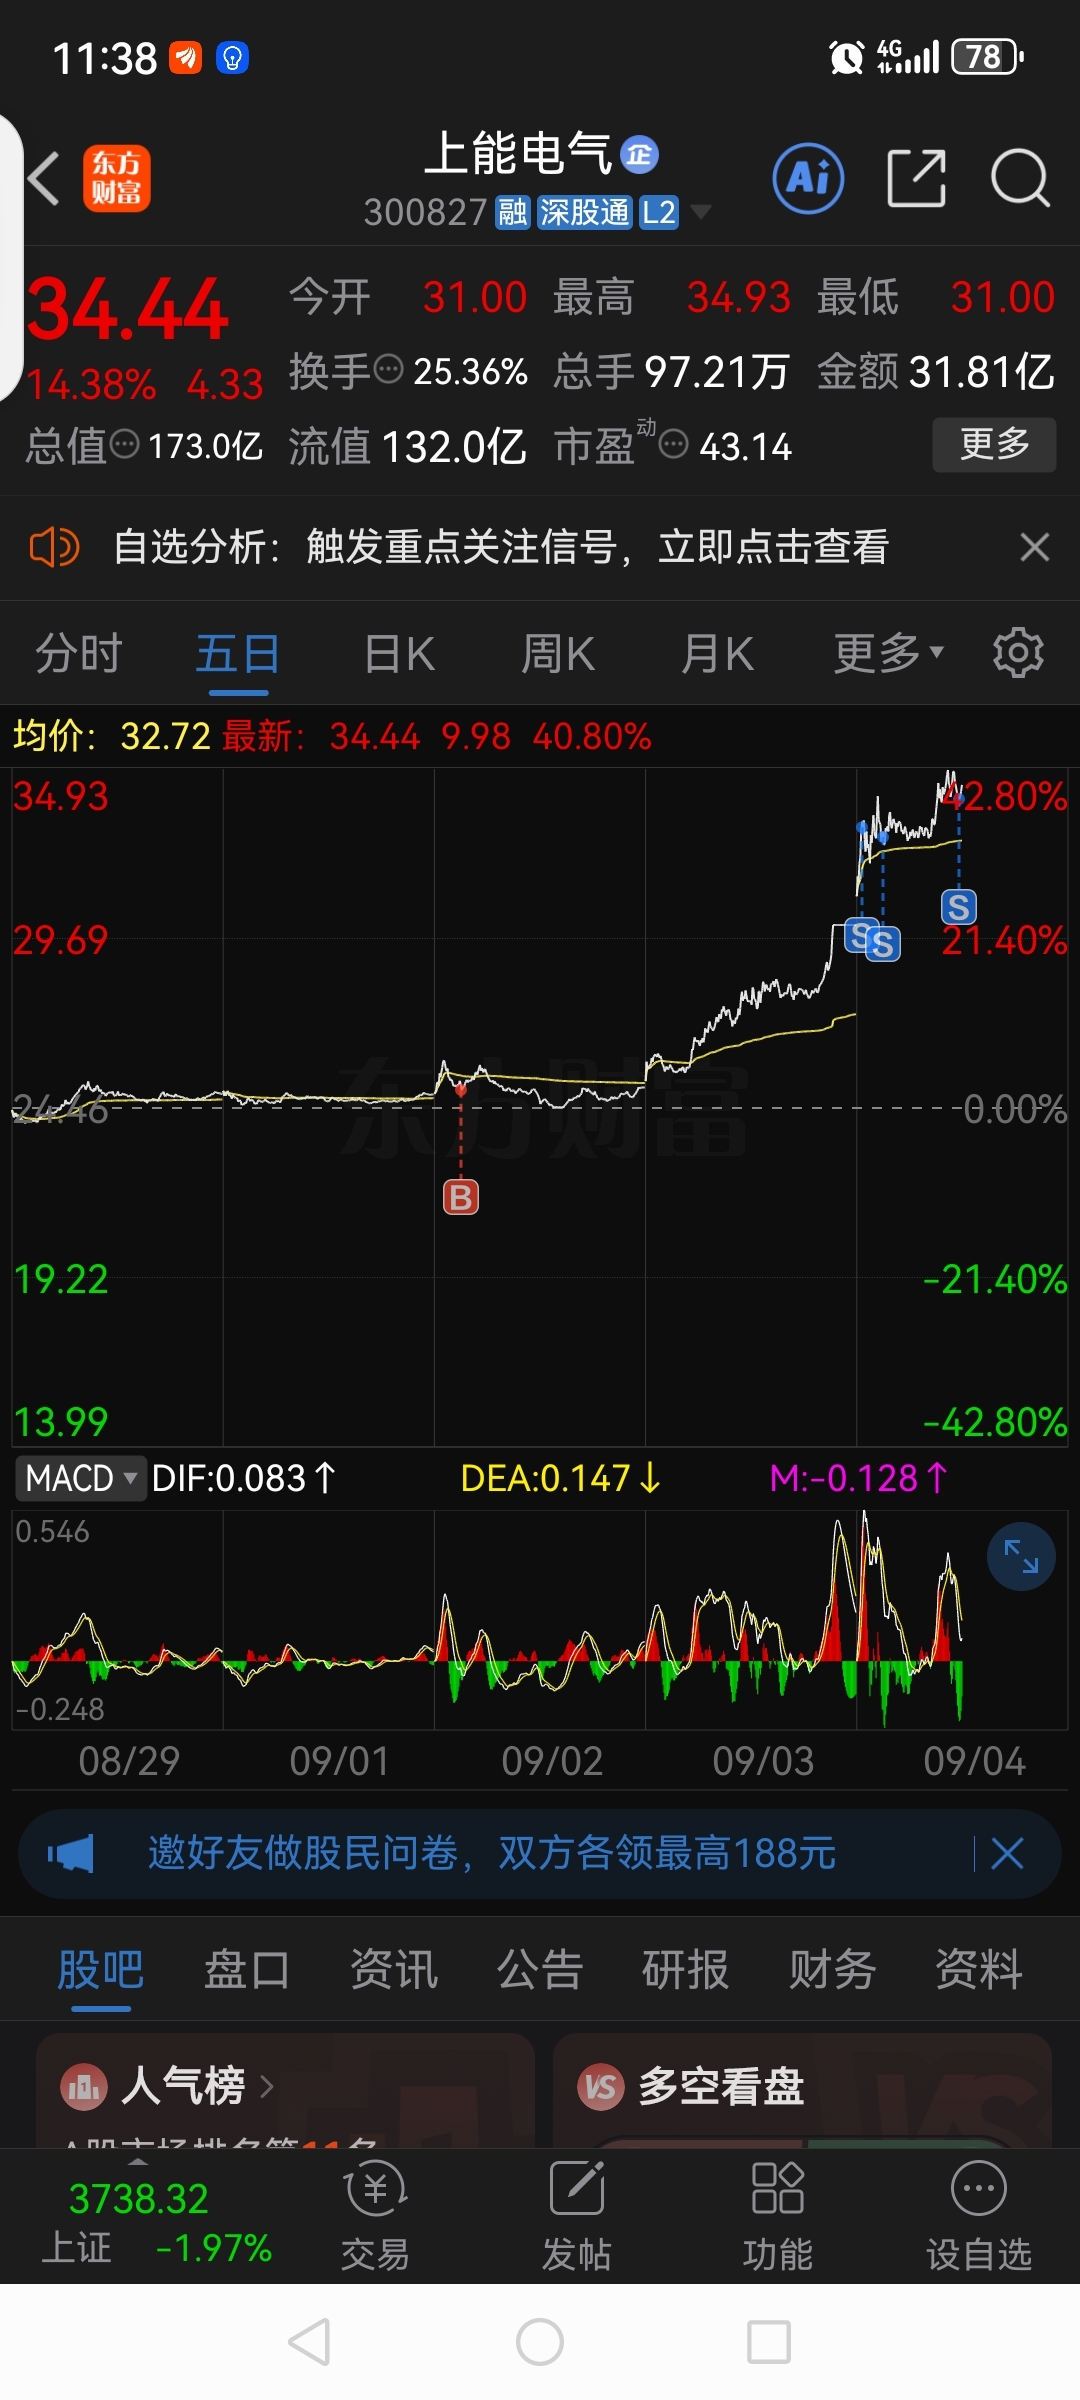Viewport: 1080px width, 2400px height.
Task: Switch to 盘口 tab
Action: pyautogui.click(x=247, y=1970)
